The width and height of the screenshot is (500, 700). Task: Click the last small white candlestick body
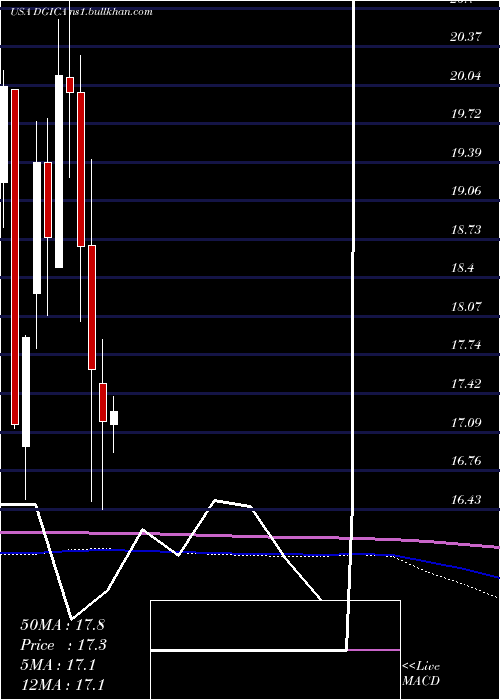click(x=114, y=418)
